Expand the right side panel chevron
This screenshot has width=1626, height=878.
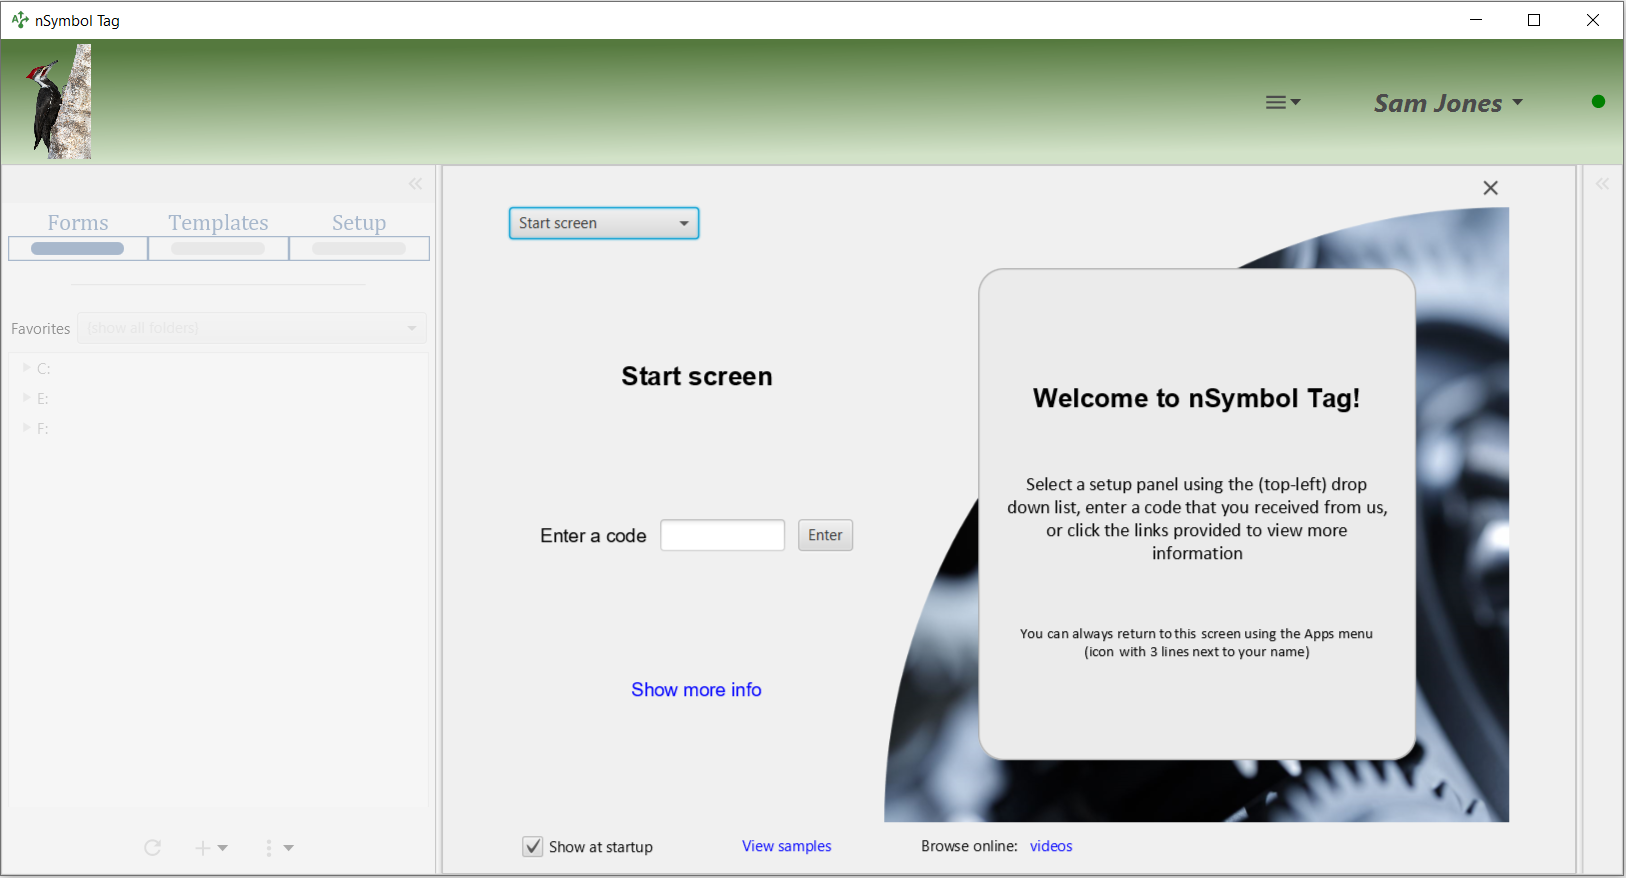click(1603, 184)
